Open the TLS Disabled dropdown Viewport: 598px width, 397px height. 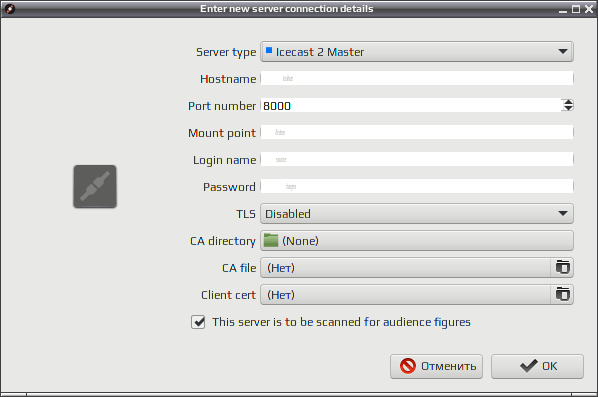[x=416, y=214]
